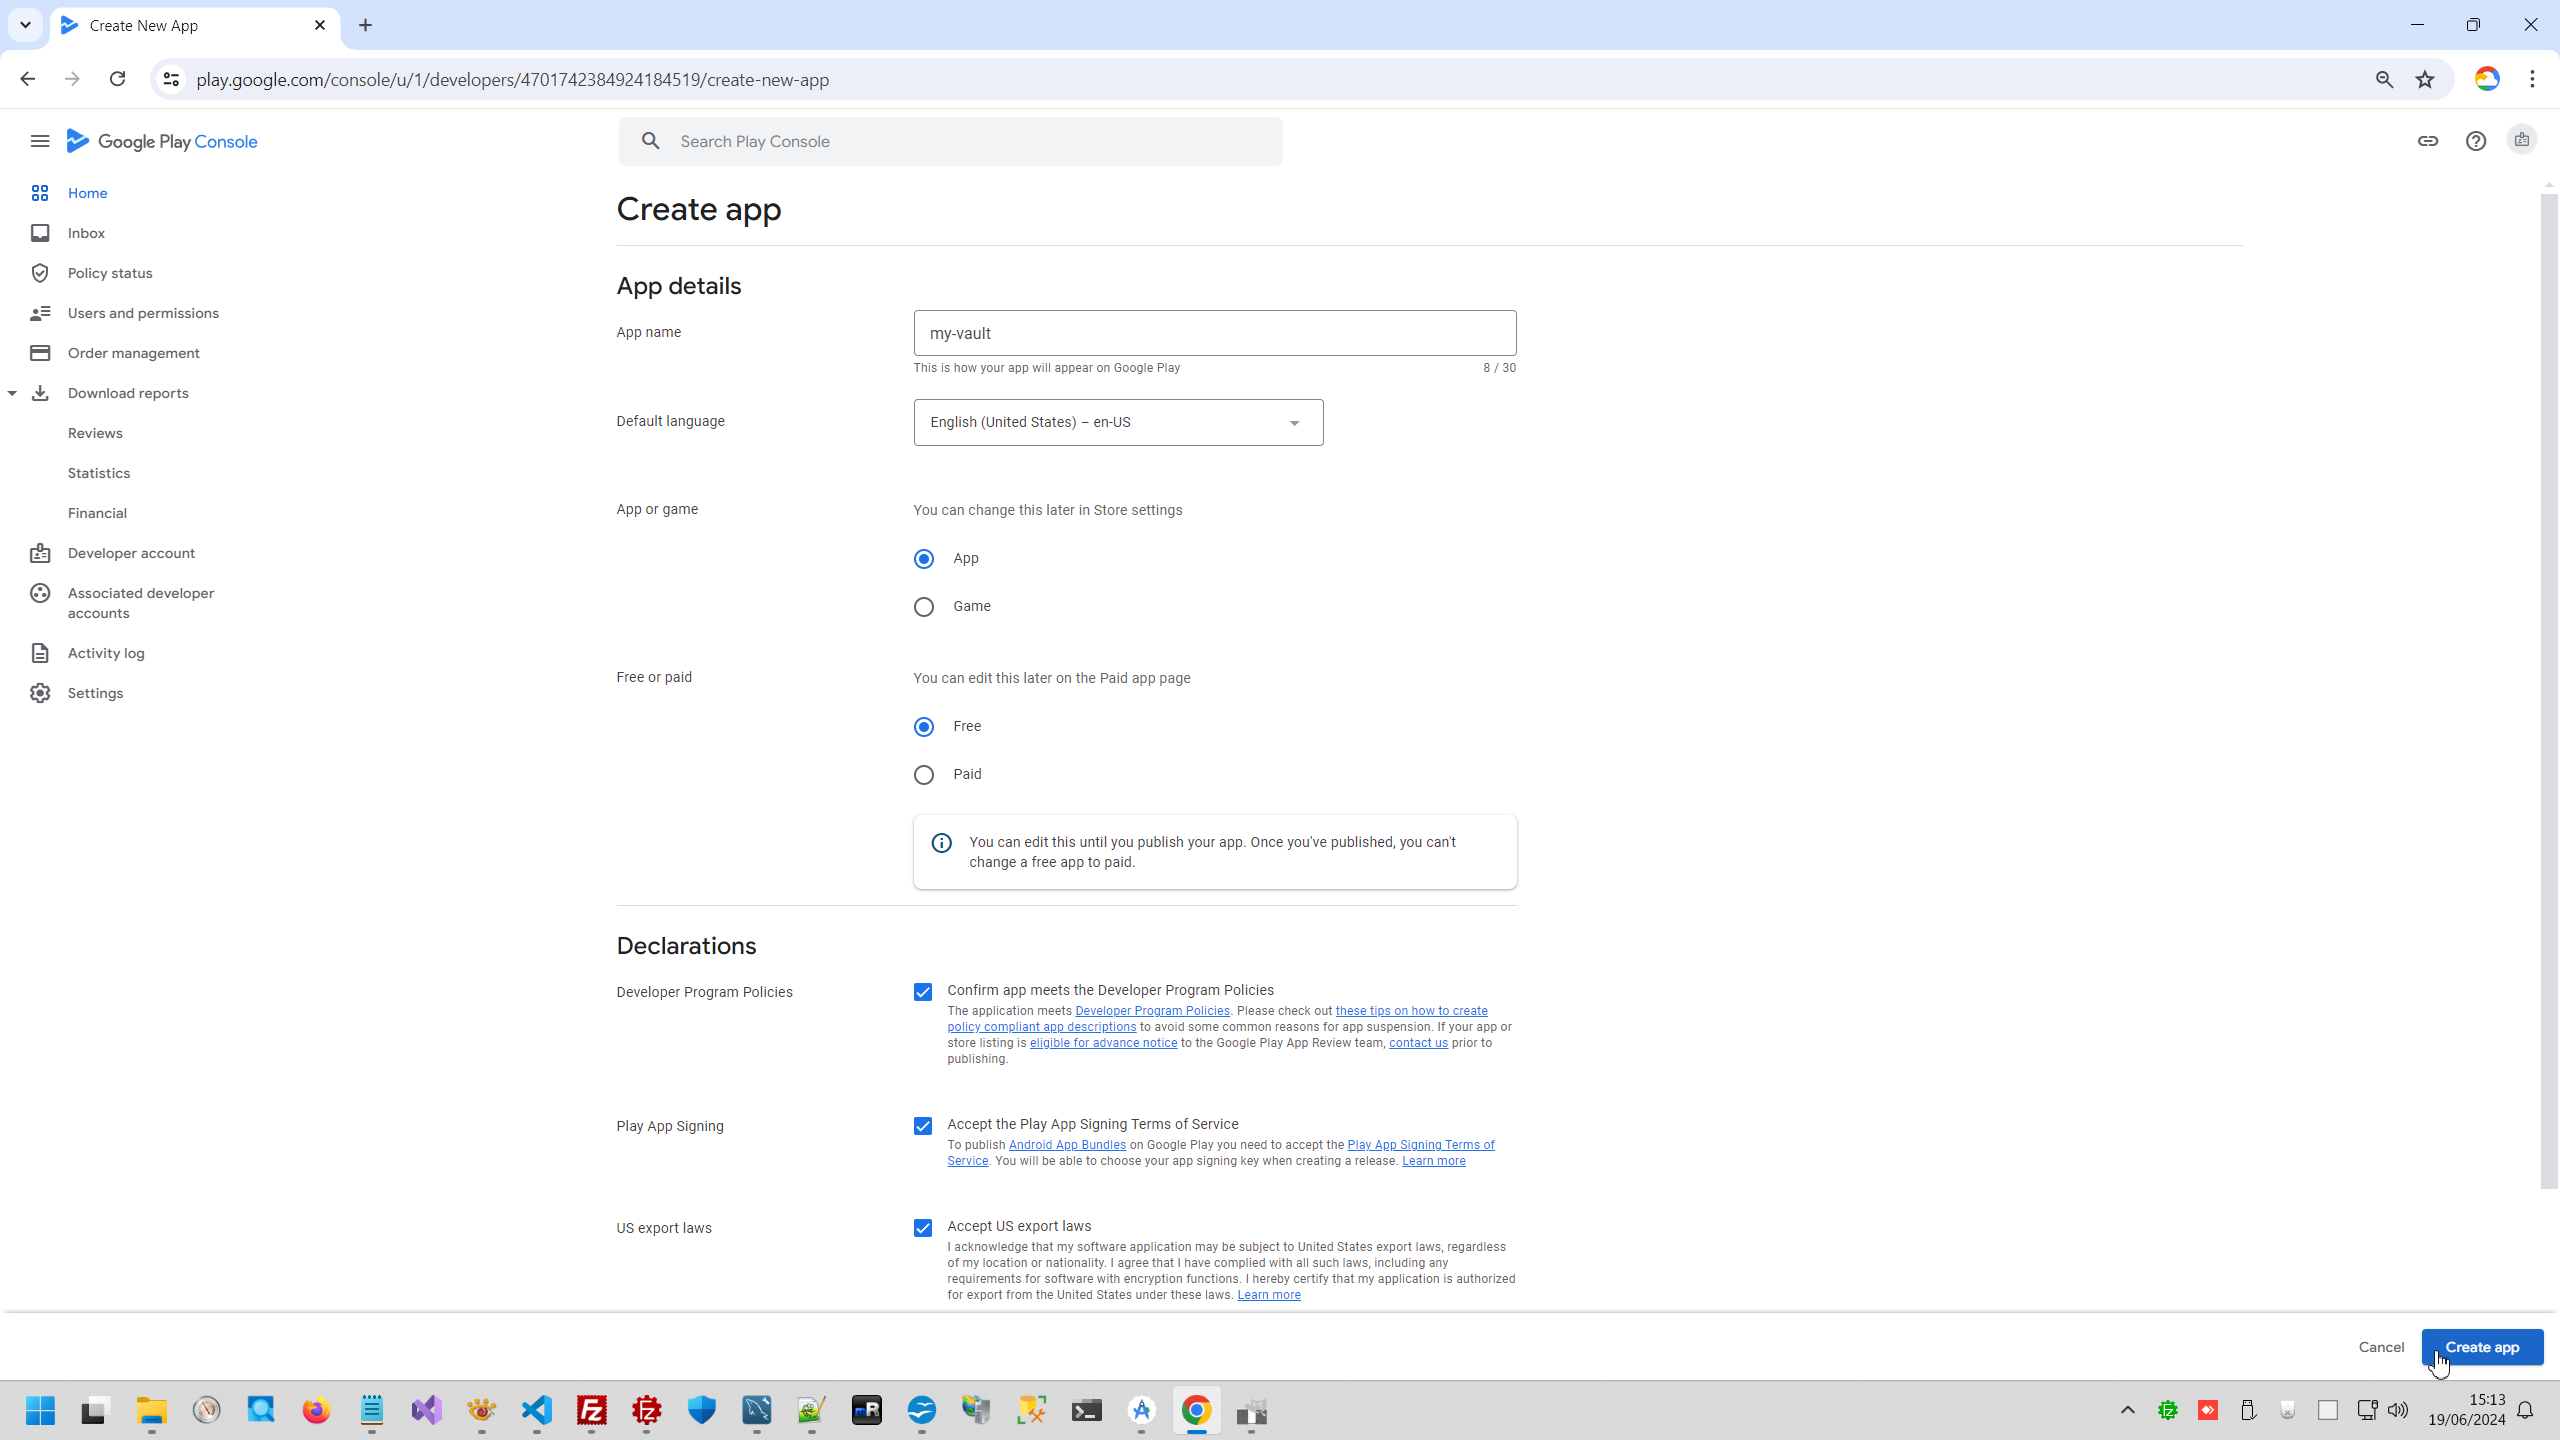
Task: Select the Game radio button
Action: (x=924, y=607)
